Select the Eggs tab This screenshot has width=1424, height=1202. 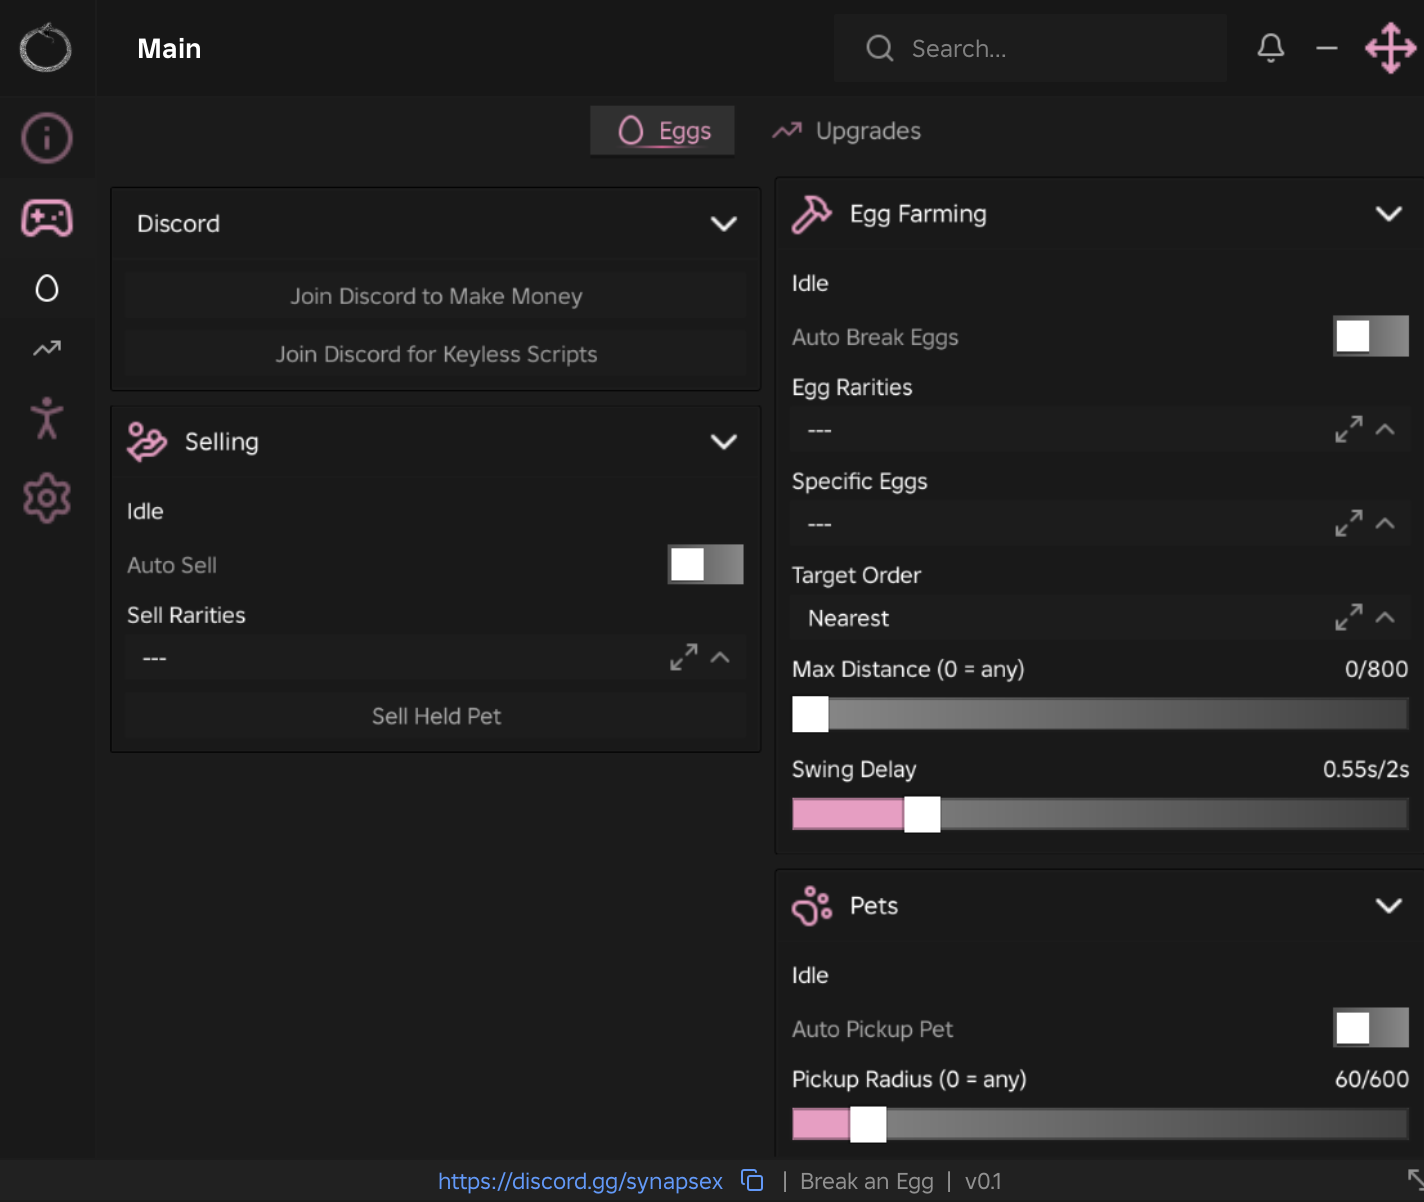point(662,131)
